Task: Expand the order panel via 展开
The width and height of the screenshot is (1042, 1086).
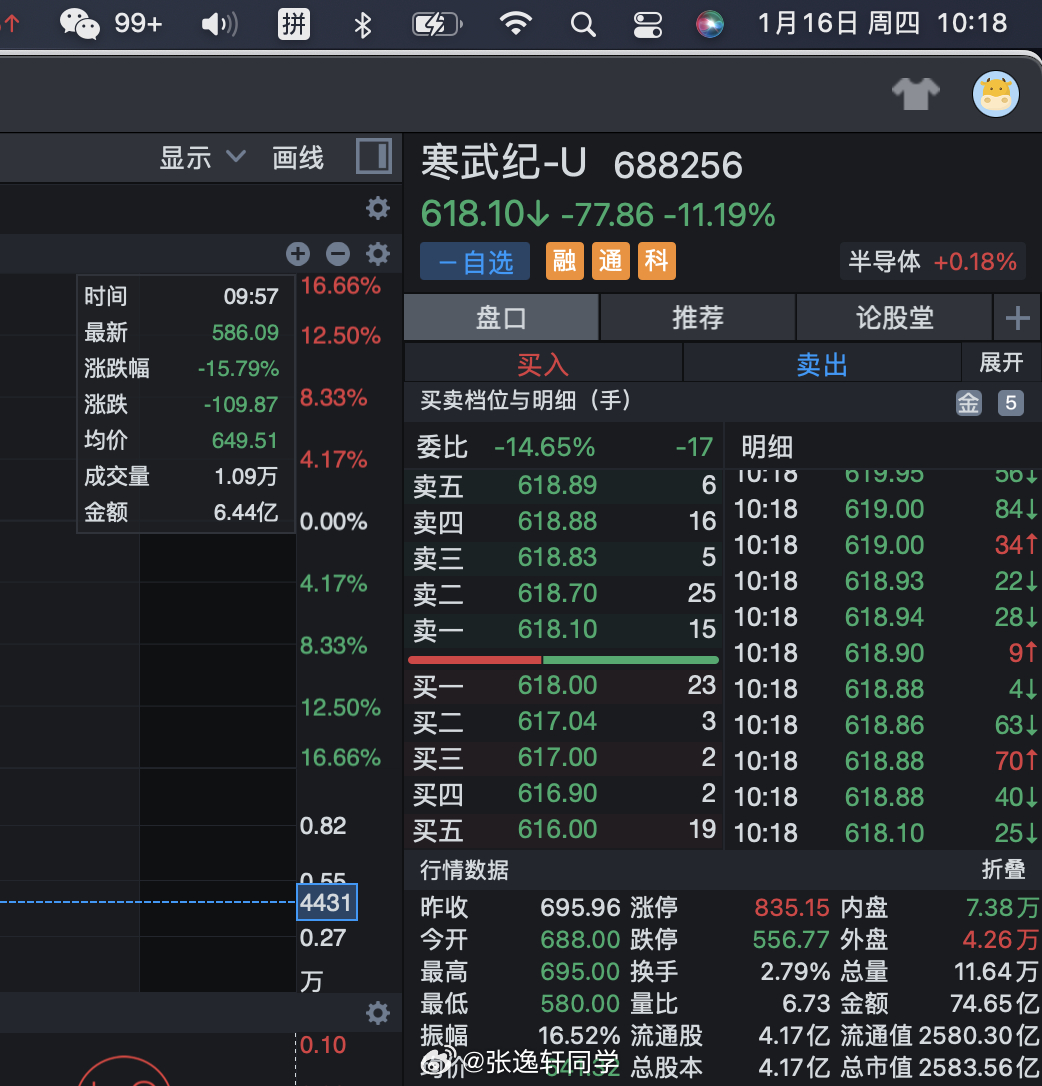Action: [1001, 362]
